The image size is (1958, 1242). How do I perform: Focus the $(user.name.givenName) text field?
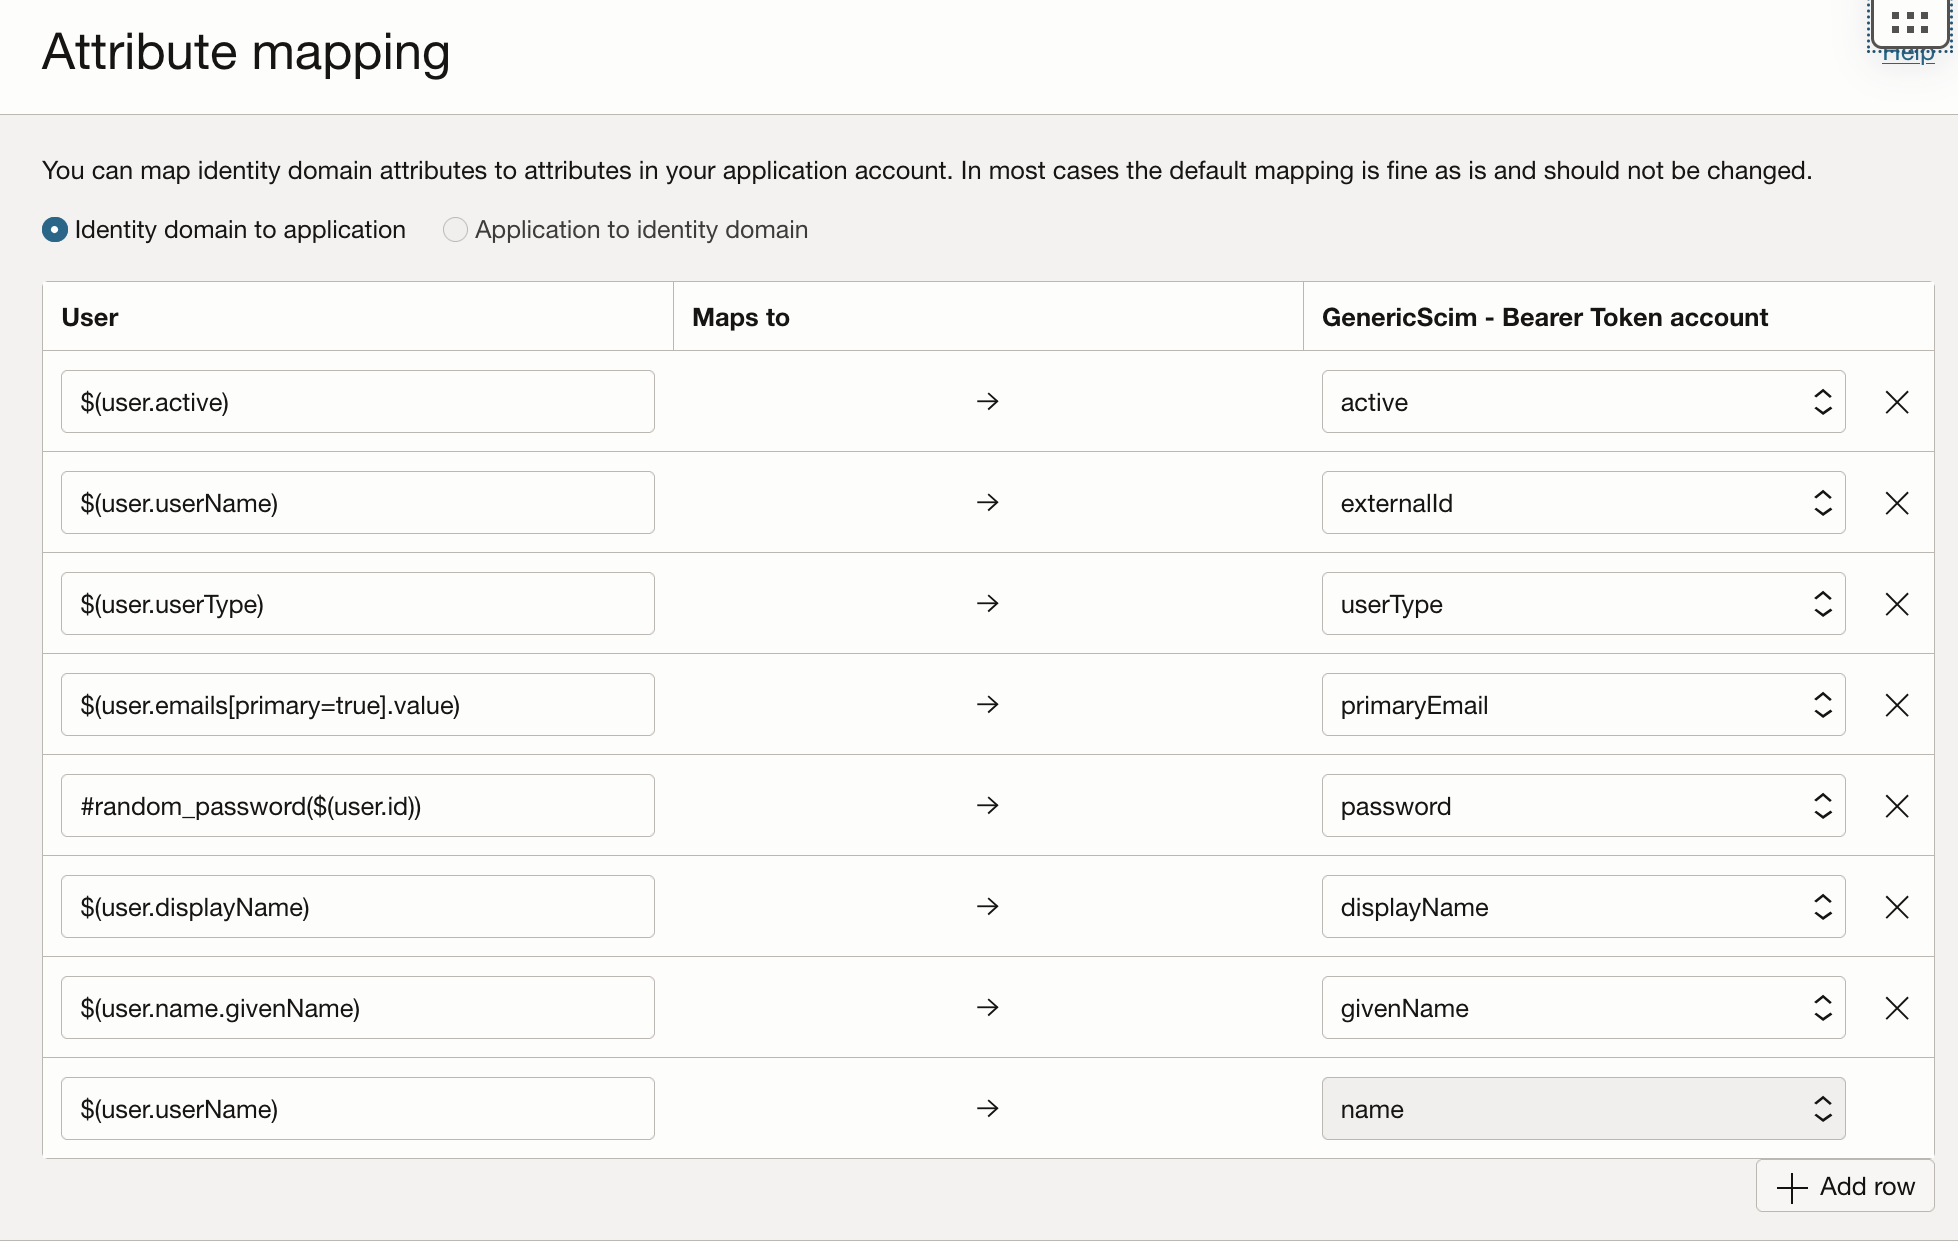coord(357,1008)
